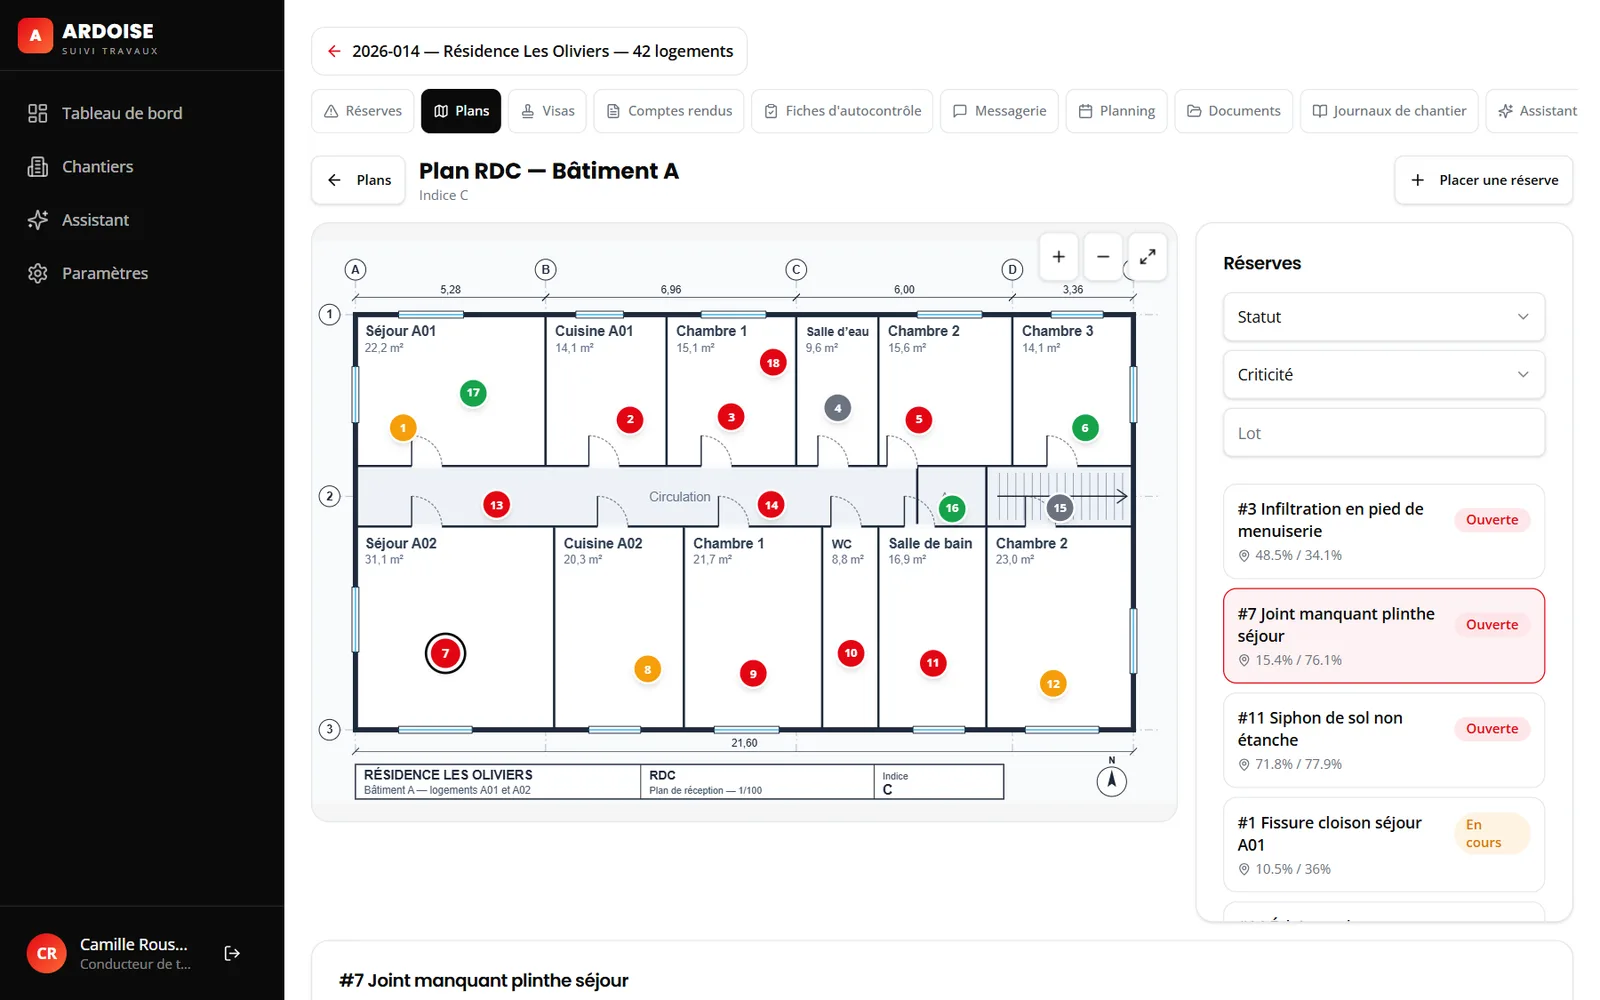Select marker 16 next to the stairs
Image resolution: width=1600 pixels, height=1000 pixels.
pyautogui.click(x=952, y=508)
